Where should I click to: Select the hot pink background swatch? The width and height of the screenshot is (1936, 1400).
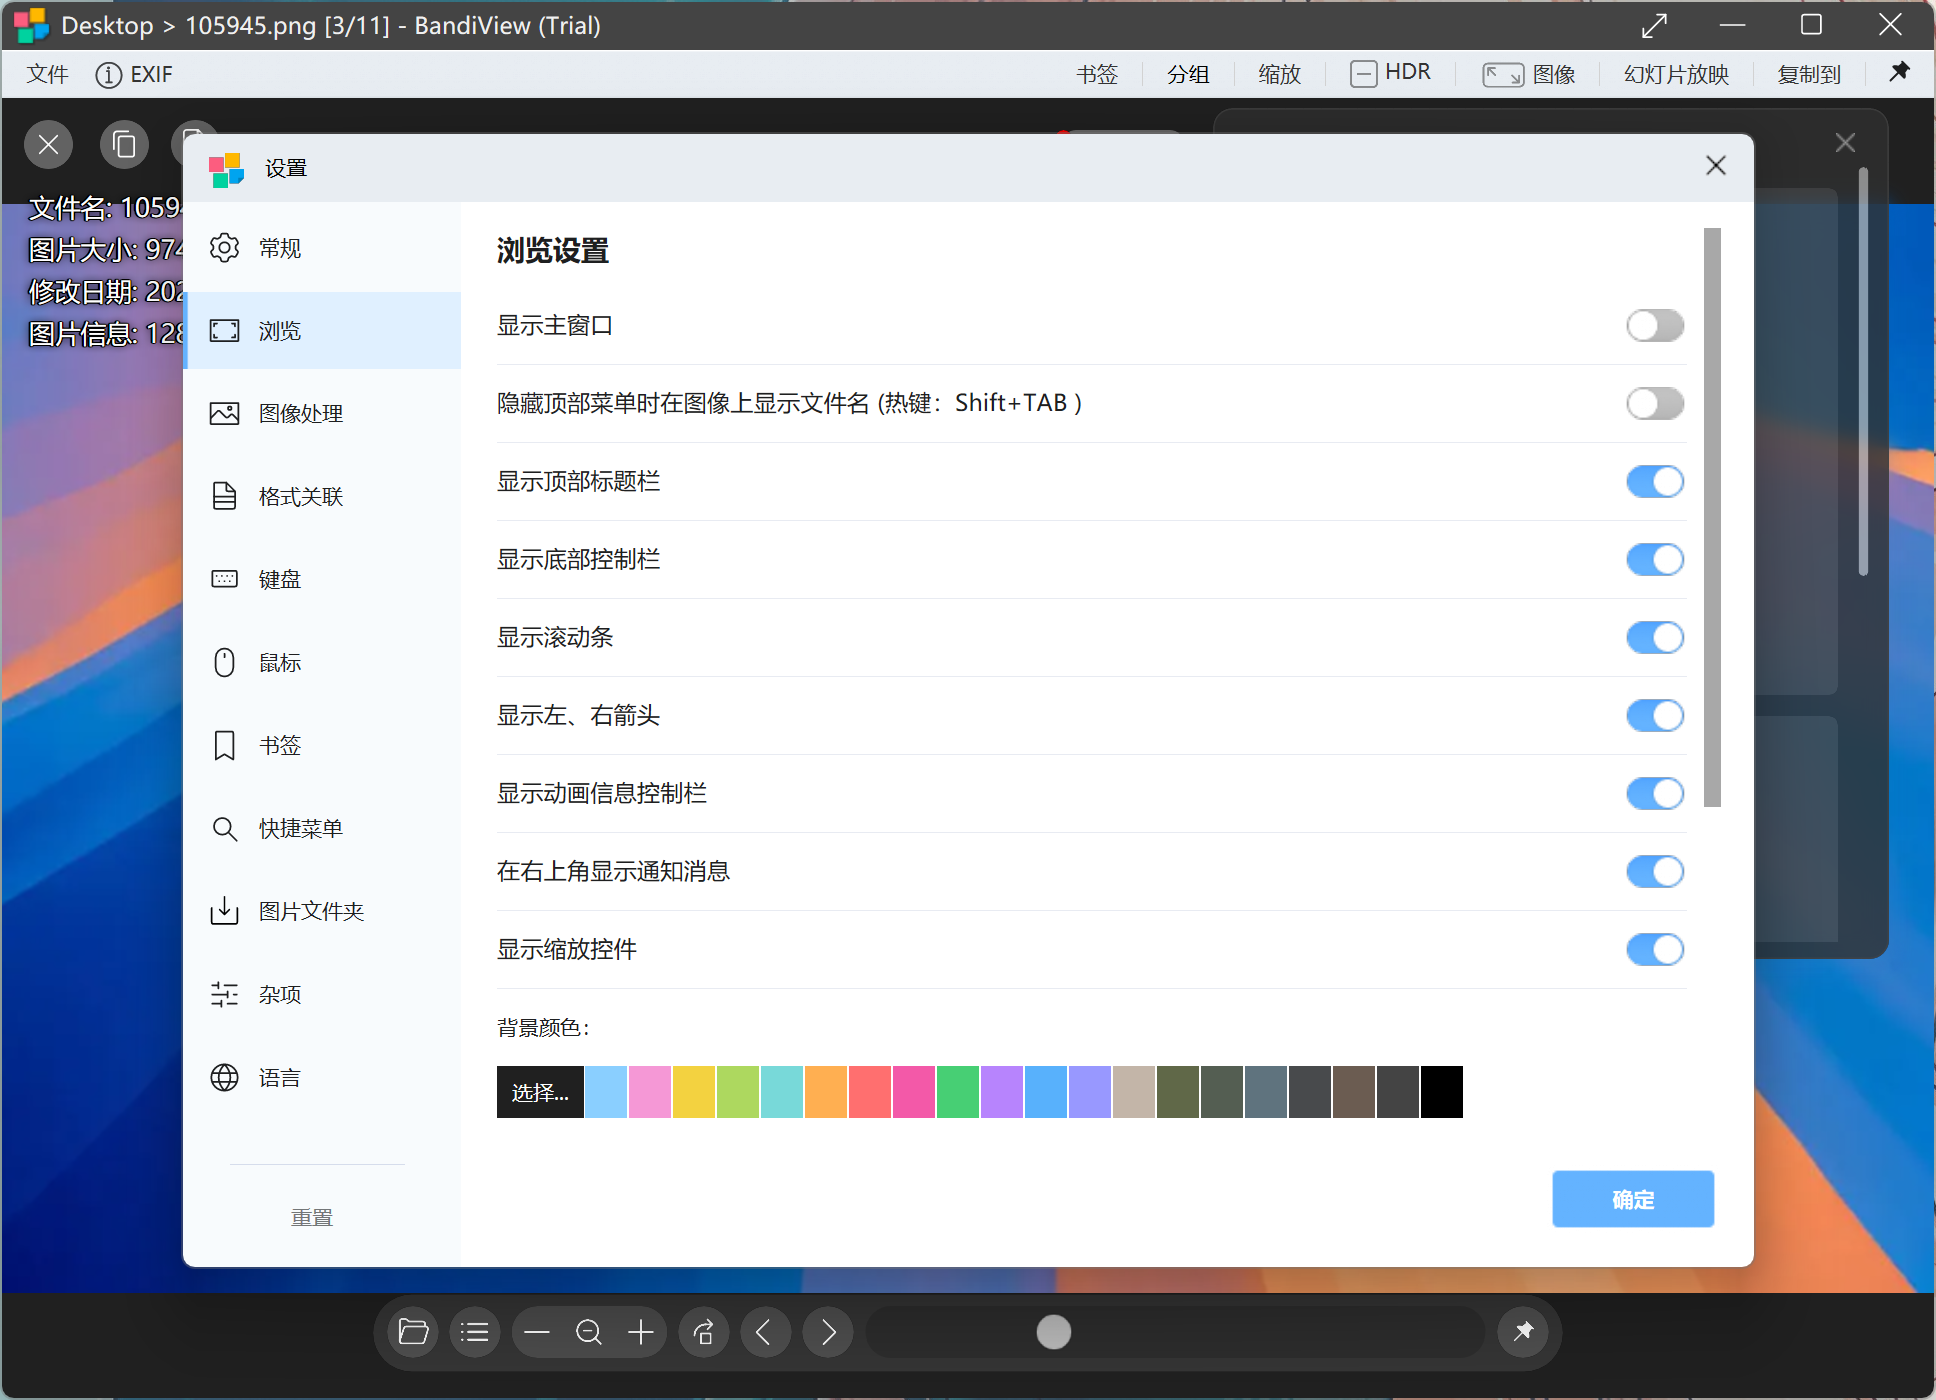[x=914, y=1092]
